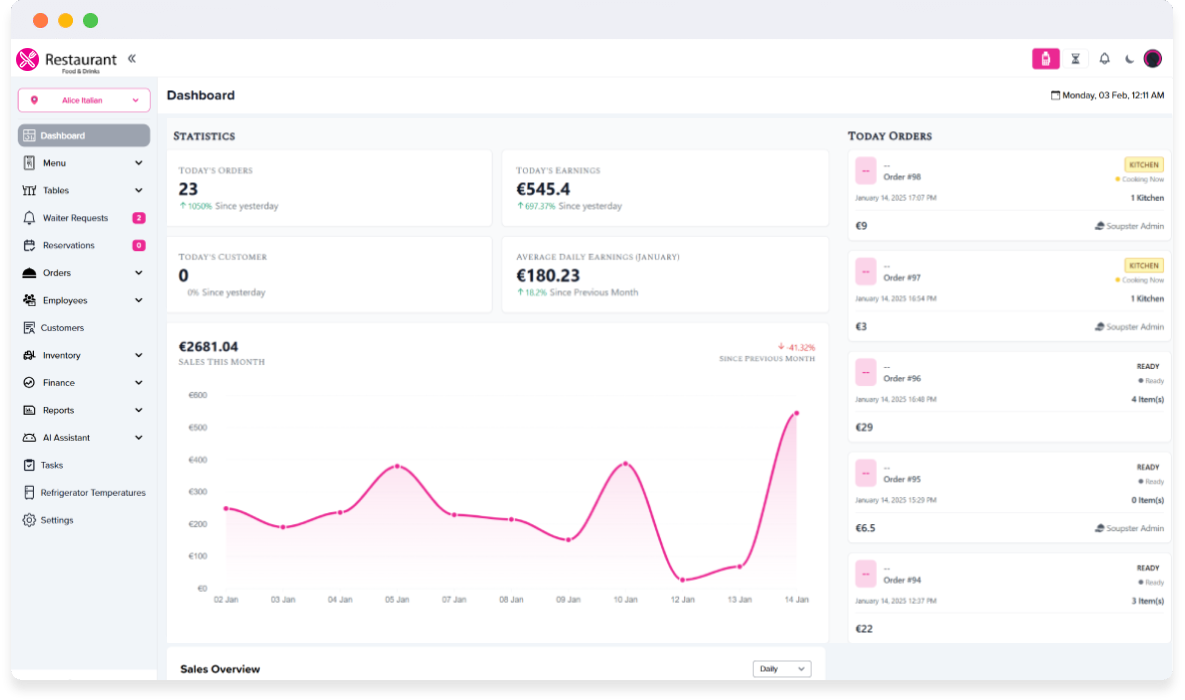Click the Orders cloche icon
1185x700 pixels.
coord(29,273)
